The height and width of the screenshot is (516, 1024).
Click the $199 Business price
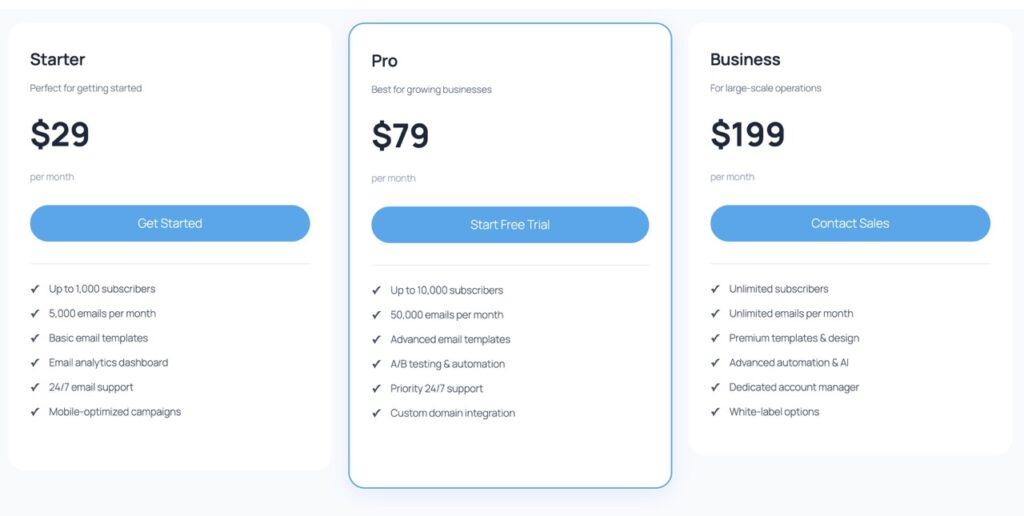tap(747, 134)
